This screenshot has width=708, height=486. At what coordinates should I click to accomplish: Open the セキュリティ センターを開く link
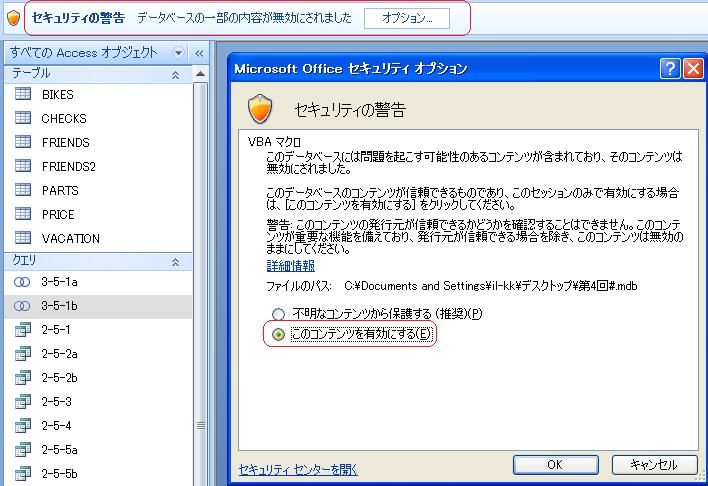click(x=298, y=470)
